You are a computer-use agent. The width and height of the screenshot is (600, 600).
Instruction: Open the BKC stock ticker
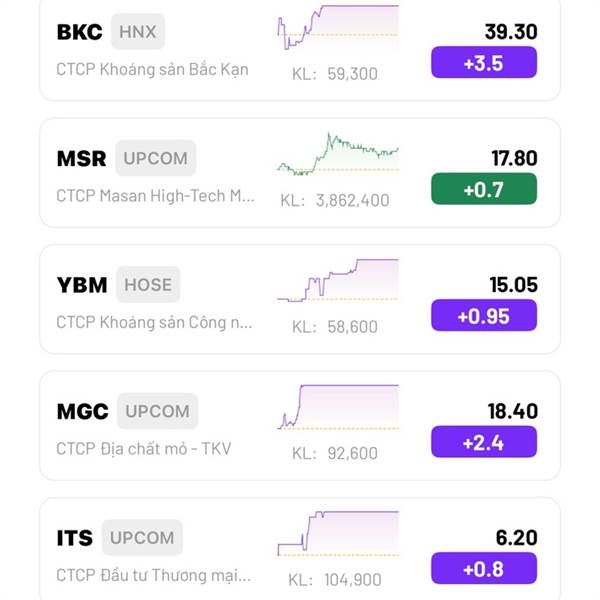pyautogui.click(x=80, y=32)
